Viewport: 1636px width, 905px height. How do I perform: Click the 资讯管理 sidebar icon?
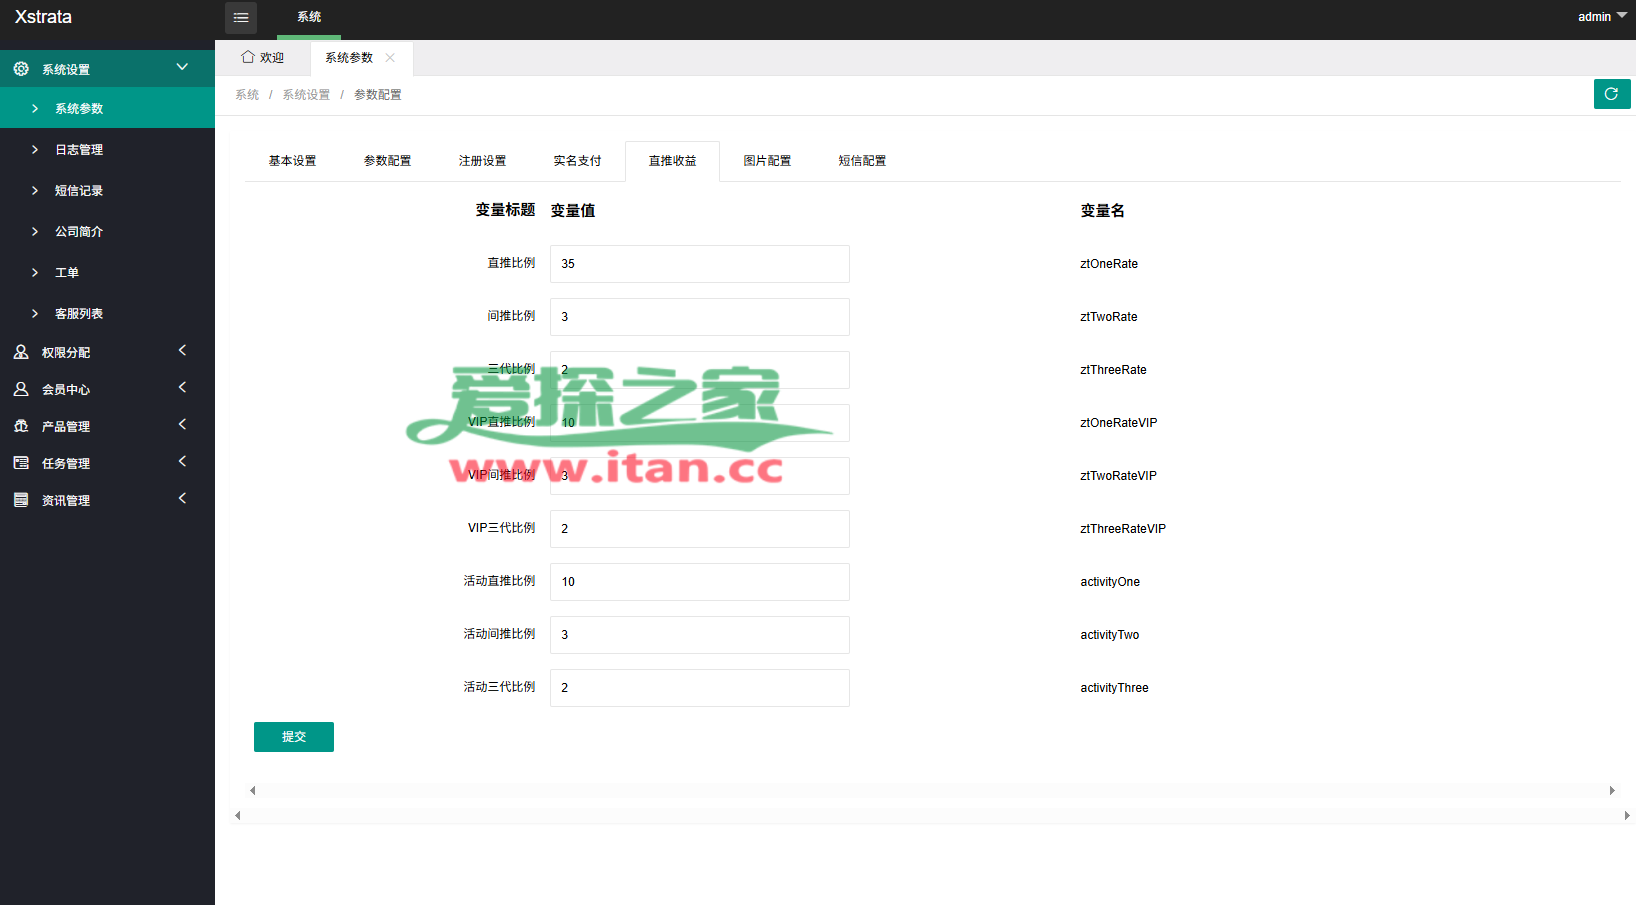(x=21, y=500)
